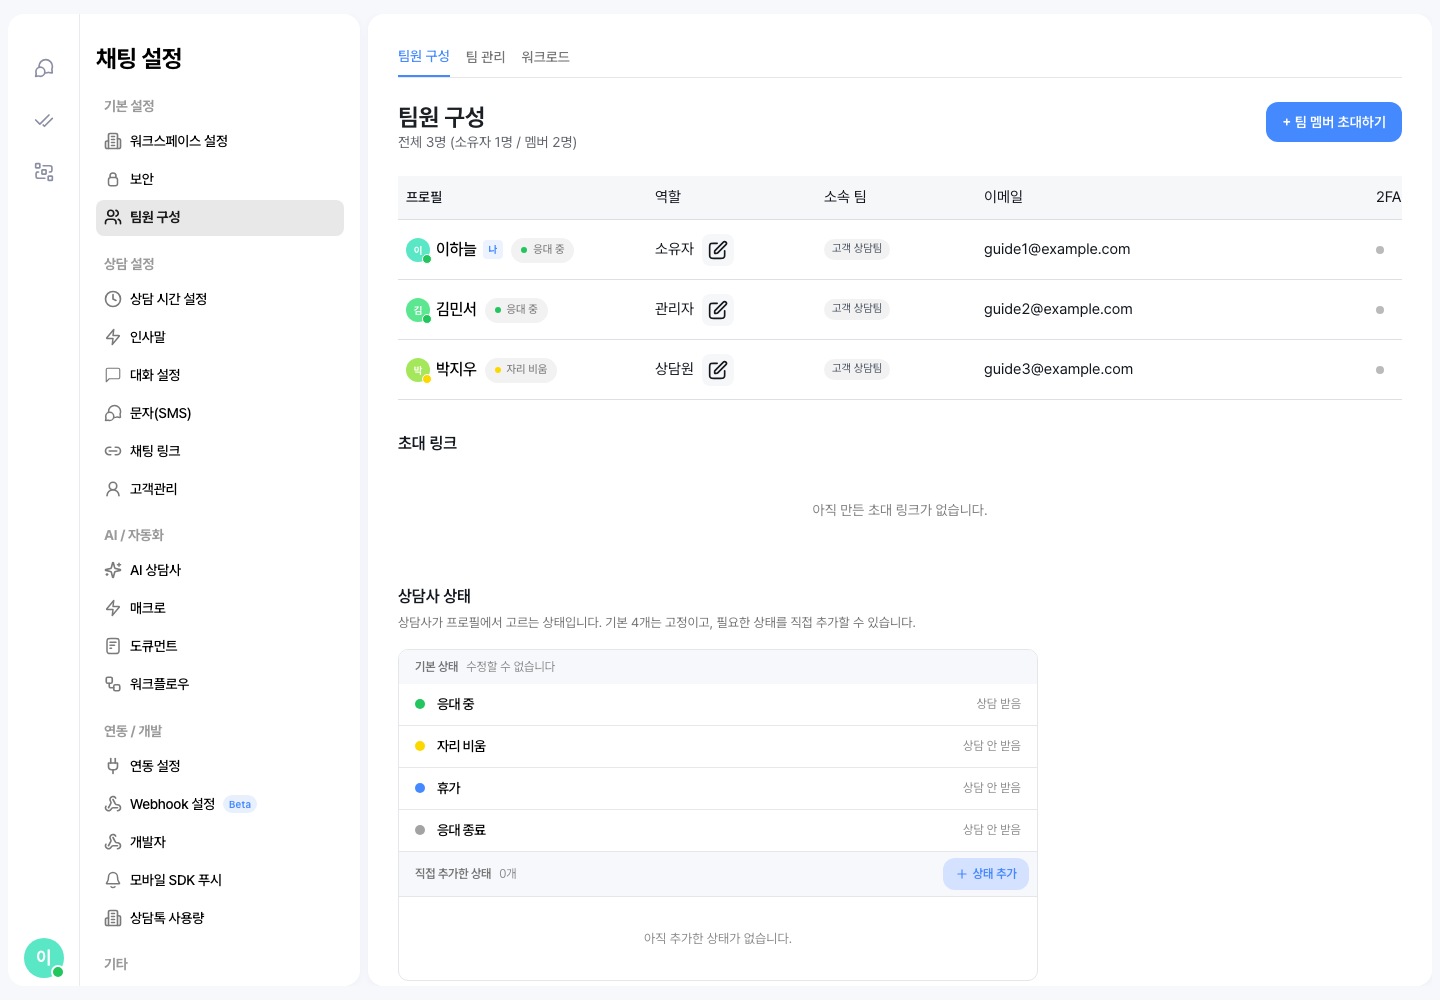Click the 고객 상담팀 tag in 박지우's row
The image size is (1440, 1000).
coord(857,369)
